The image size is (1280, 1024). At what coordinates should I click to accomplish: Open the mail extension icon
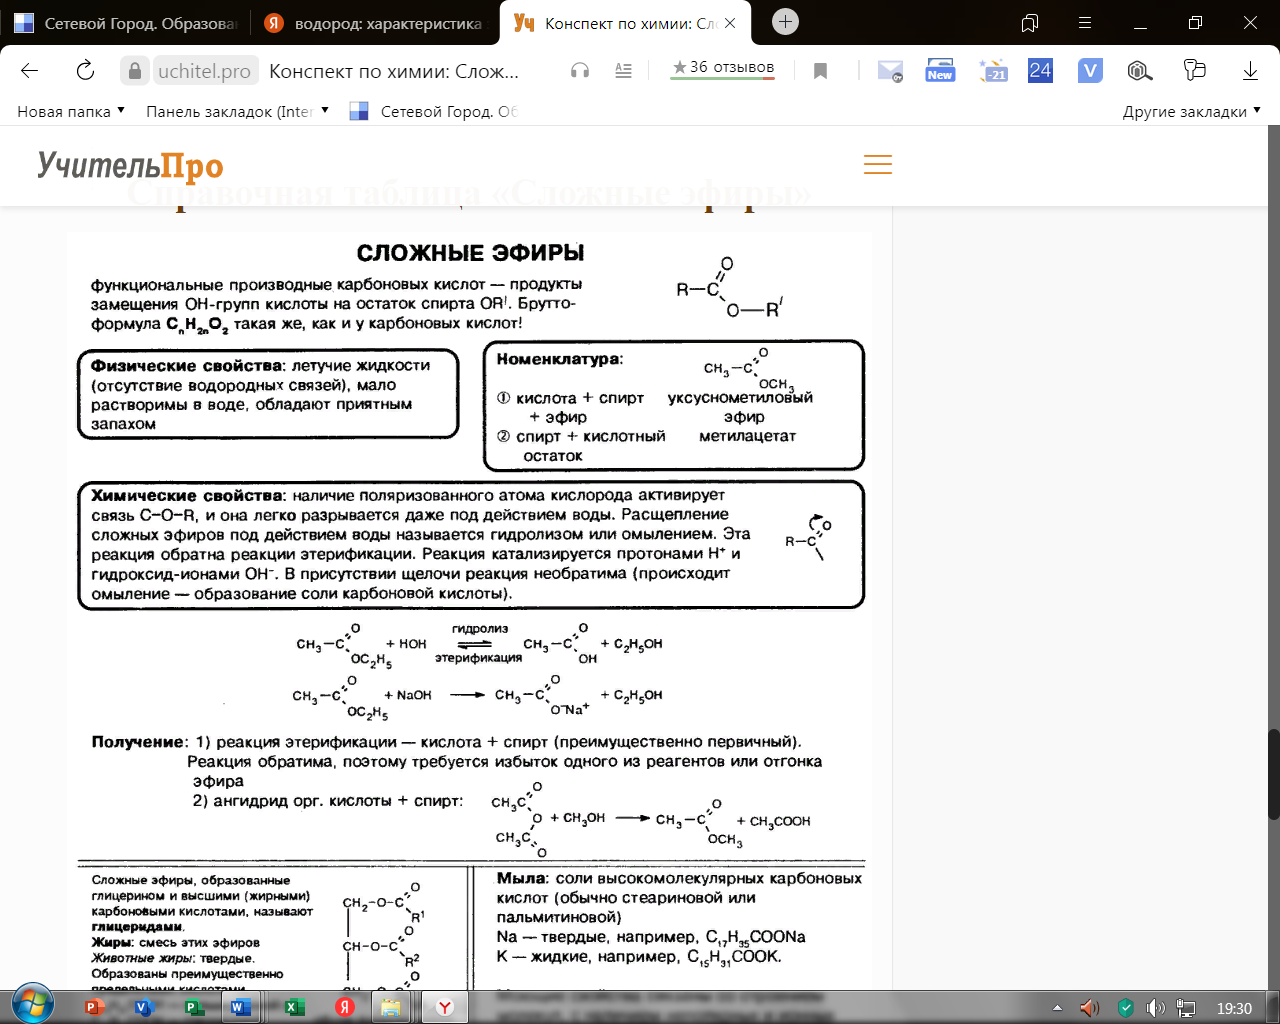890,70
